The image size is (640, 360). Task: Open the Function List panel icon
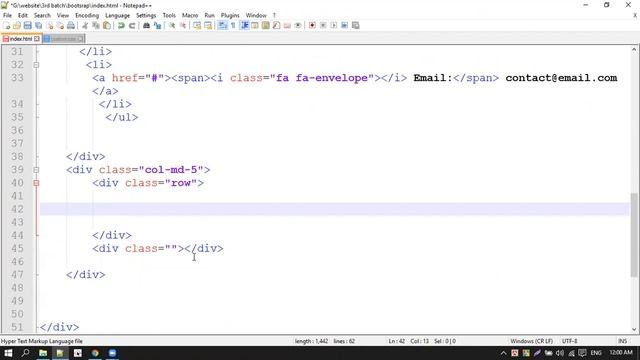click(x=276, y=25)
